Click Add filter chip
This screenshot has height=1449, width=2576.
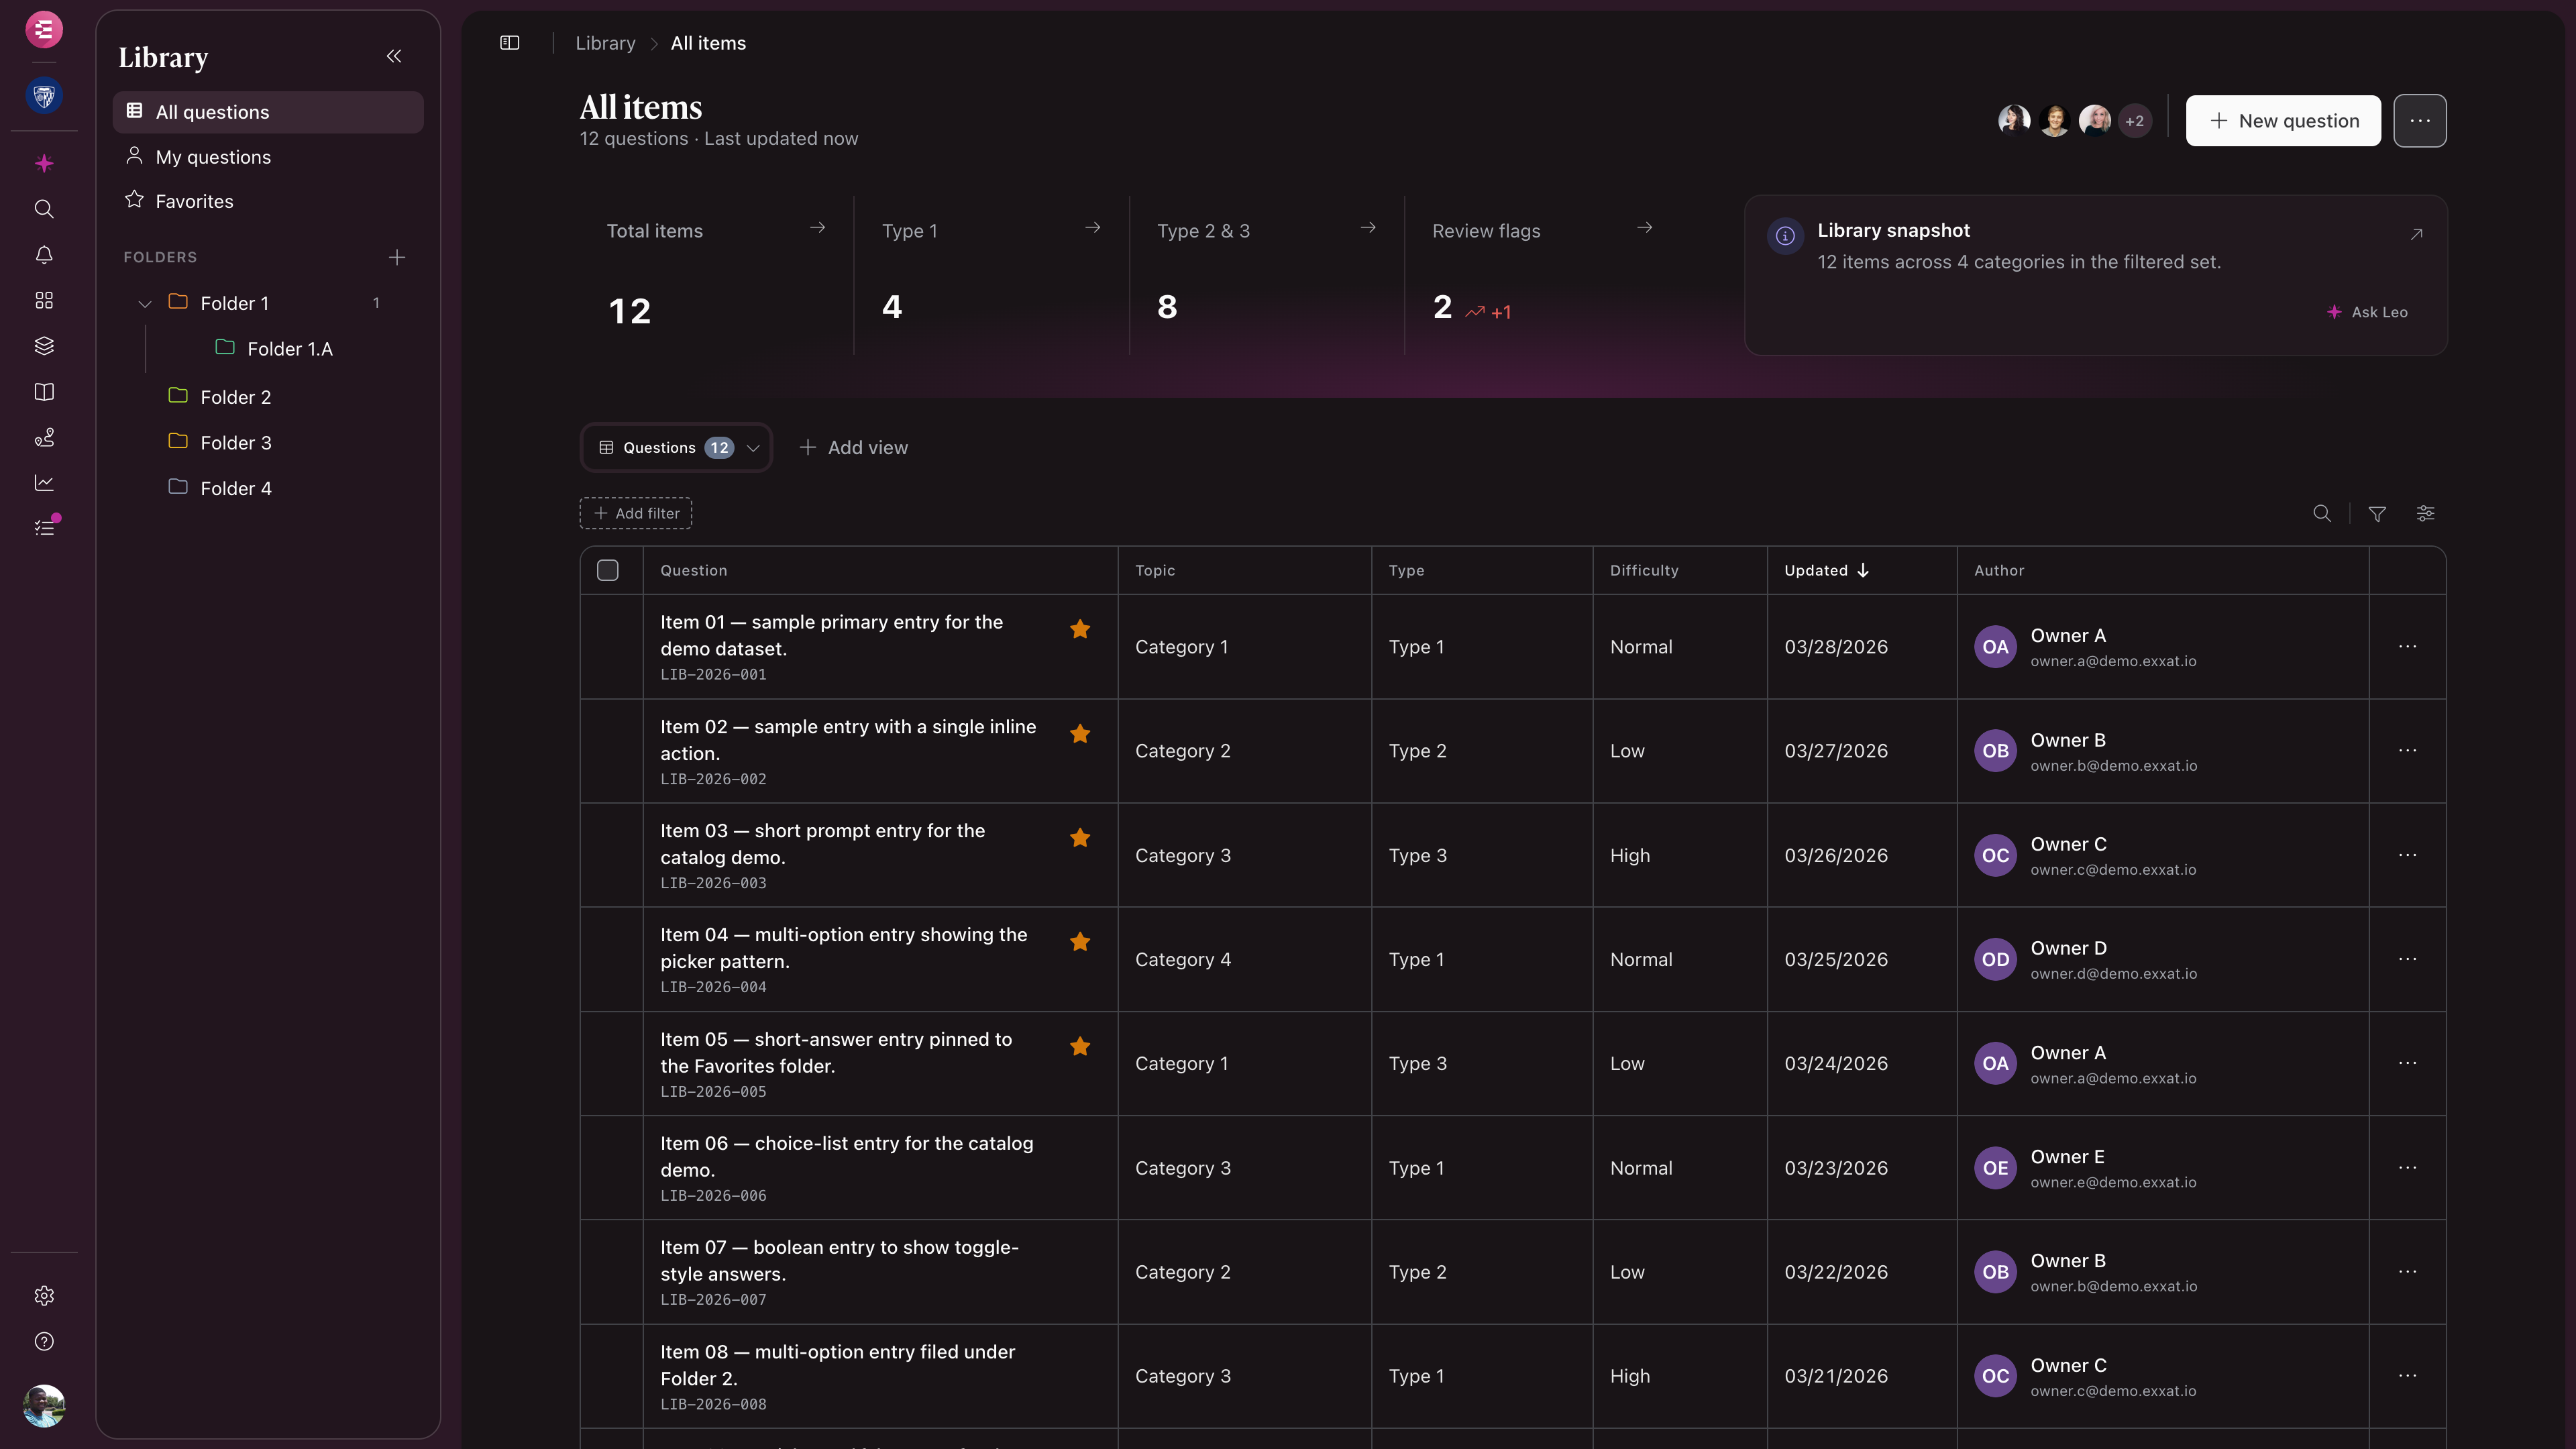click(x=636, y=513)
